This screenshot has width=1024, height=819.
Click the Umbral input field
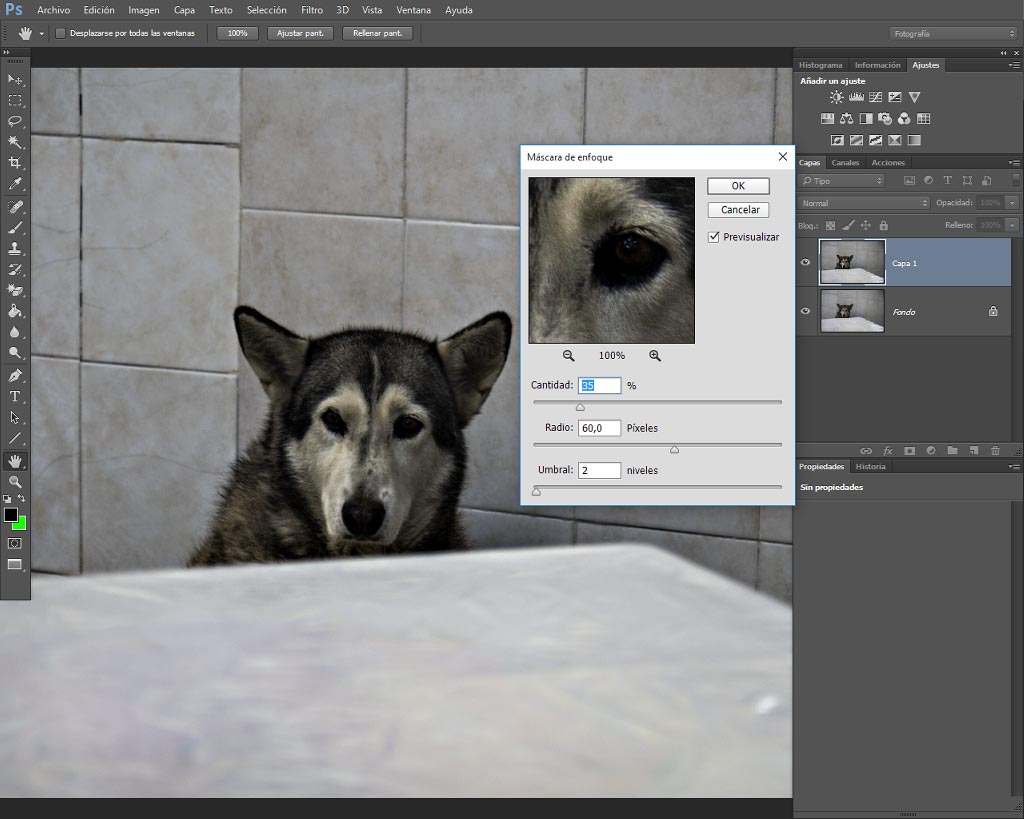tap(599, 470)
